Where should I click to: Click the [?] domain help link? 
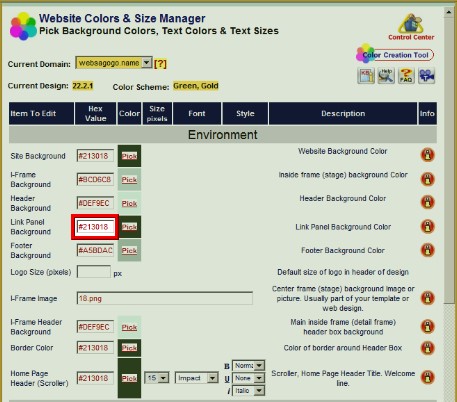pyautogui.click(x=160, y=63)
